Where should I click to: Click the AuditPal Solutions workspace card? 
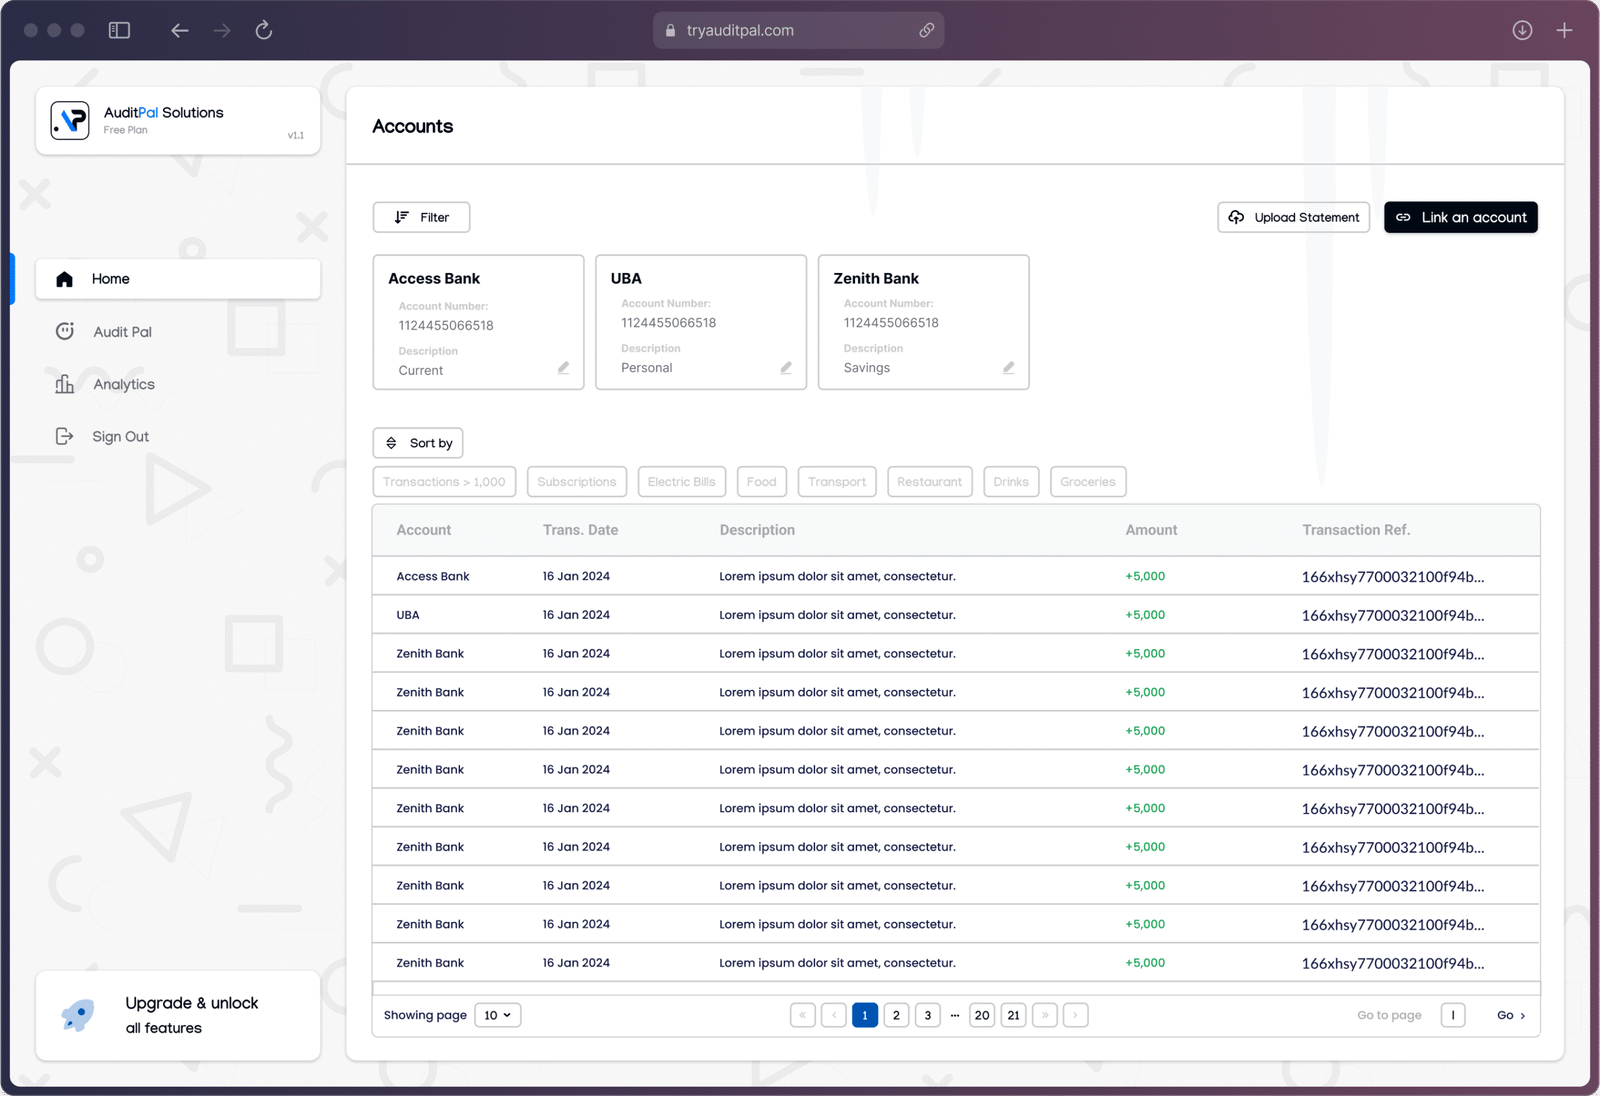coord(178,120)
